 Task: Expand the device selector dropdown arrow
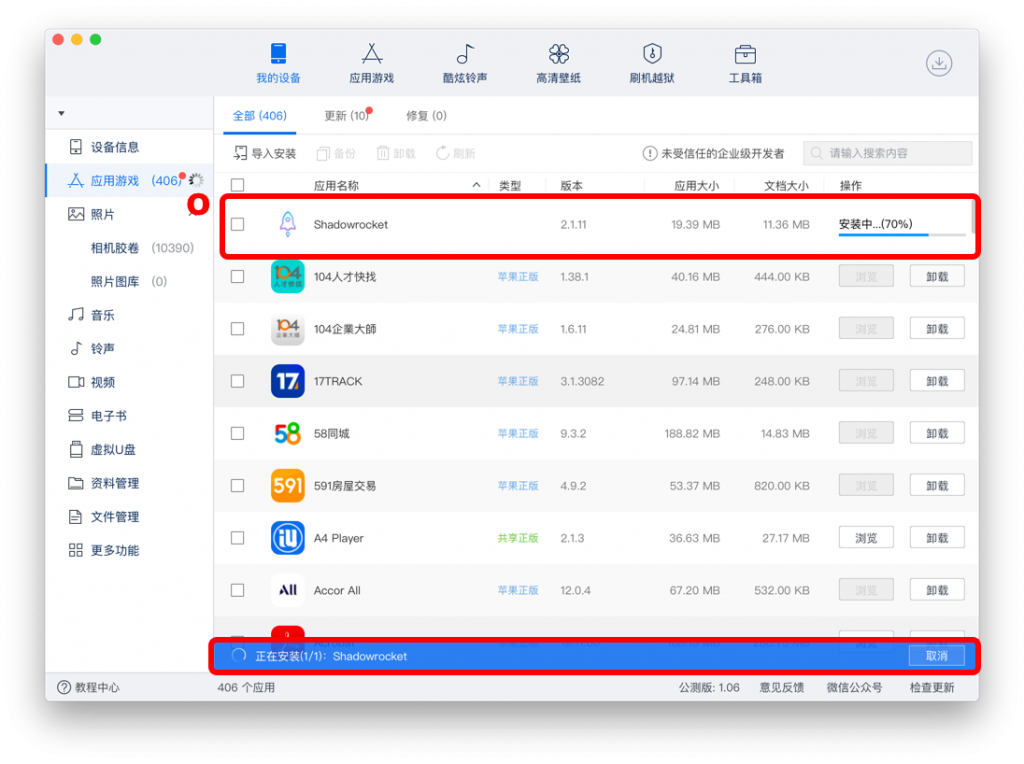click(x=61, y=114)
